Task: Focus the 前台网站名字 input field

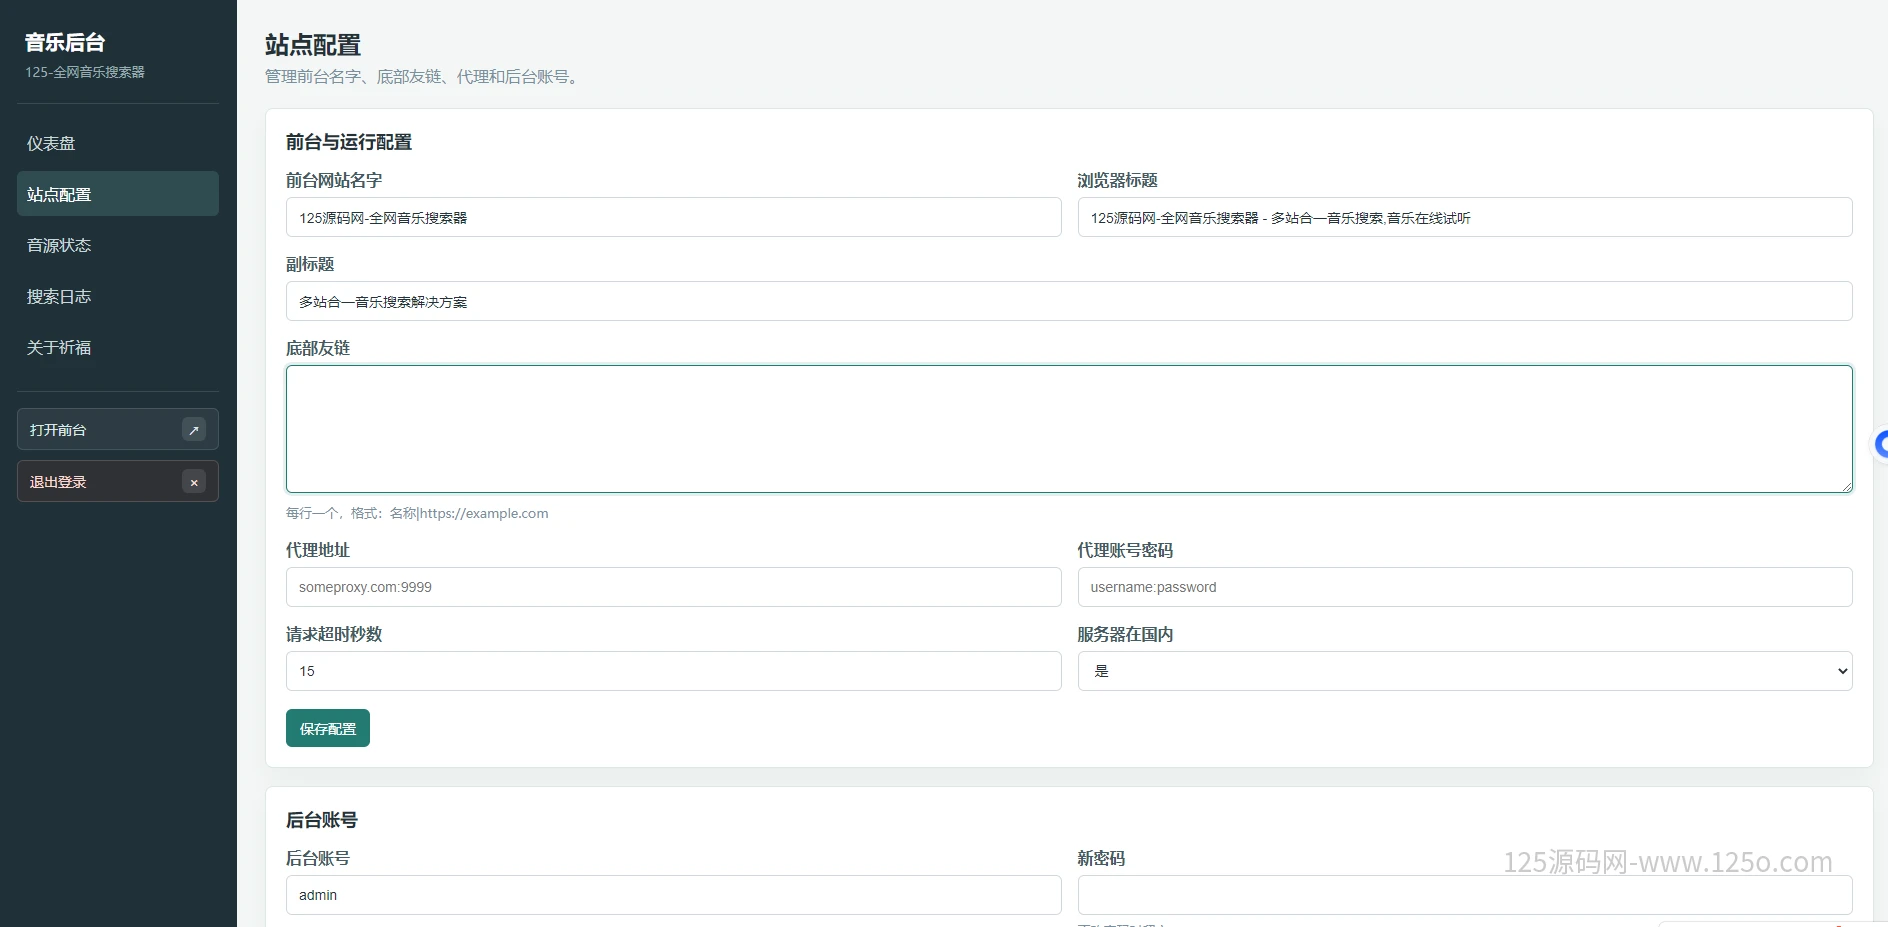Action: coord(673,217)
